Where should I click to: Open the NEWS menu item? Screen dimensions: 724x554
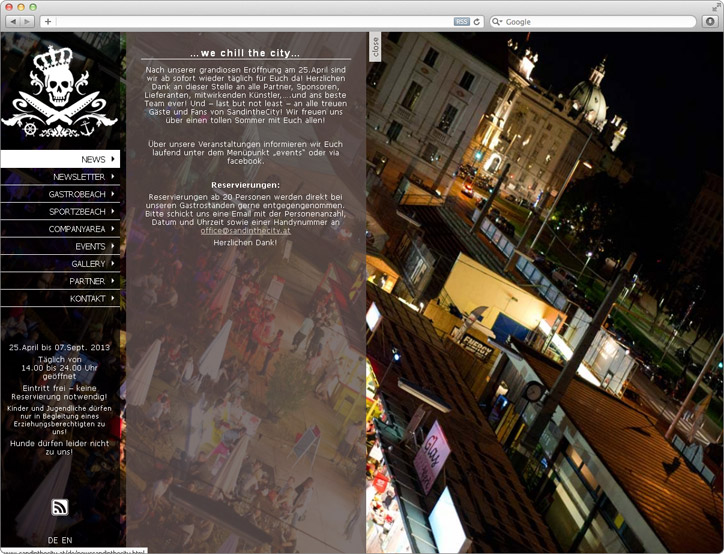(60, 159)
